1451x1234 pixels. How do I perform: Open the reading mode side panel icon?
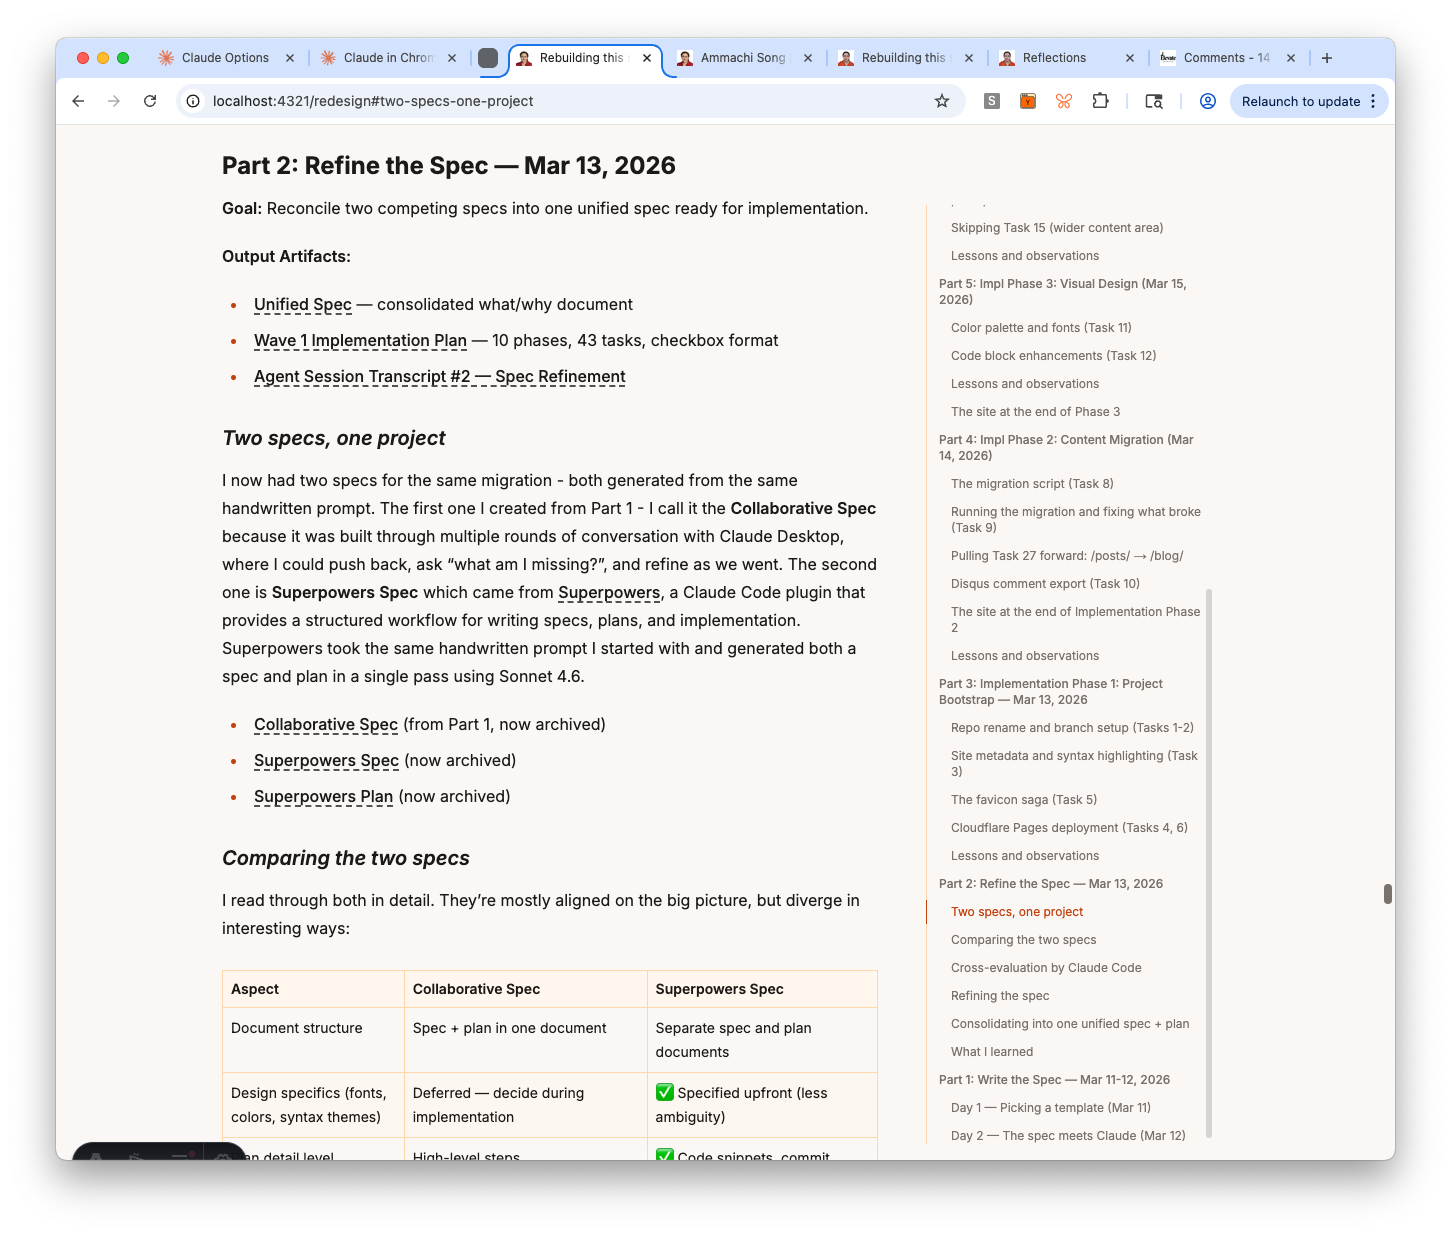click(x=1154, y=101)
